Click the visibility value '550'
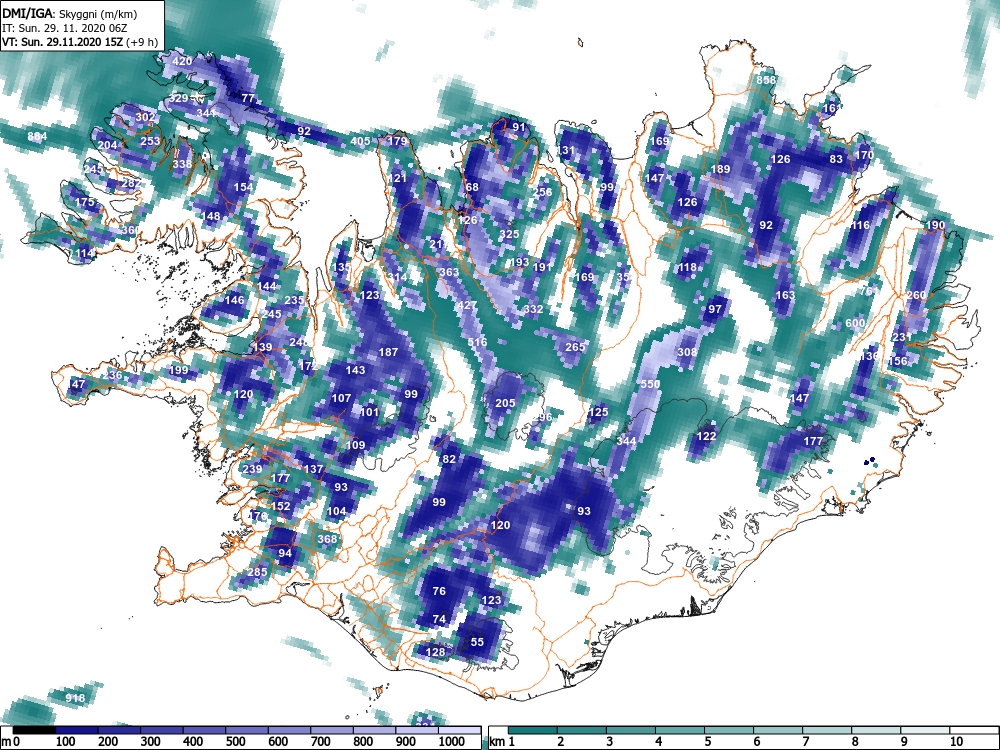Image resolution: width=1000 pixels, height=750 pixels. [650, 384]
